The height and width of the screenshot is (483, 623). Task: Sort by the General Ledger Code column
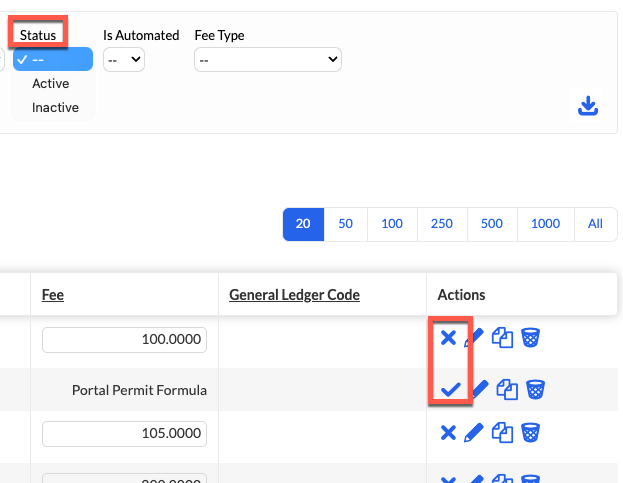pos(294,295)
